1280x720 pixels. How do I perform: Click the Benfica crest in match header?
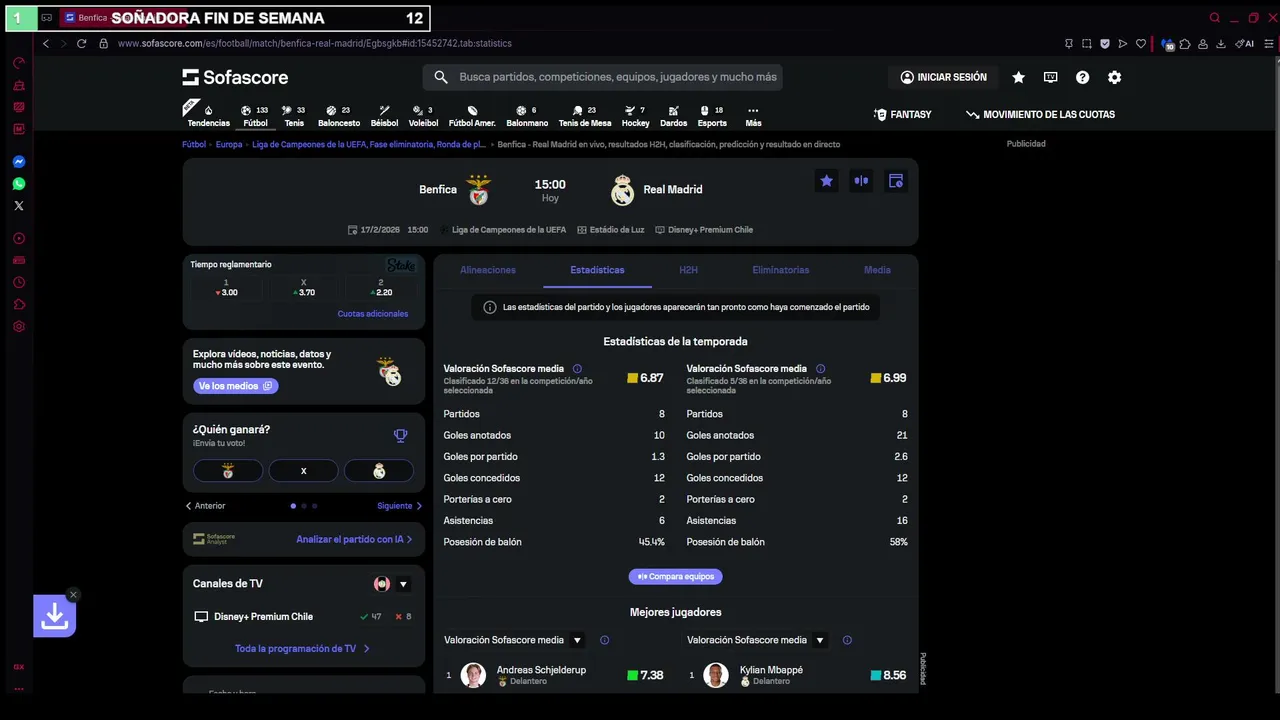coord(480,190)
